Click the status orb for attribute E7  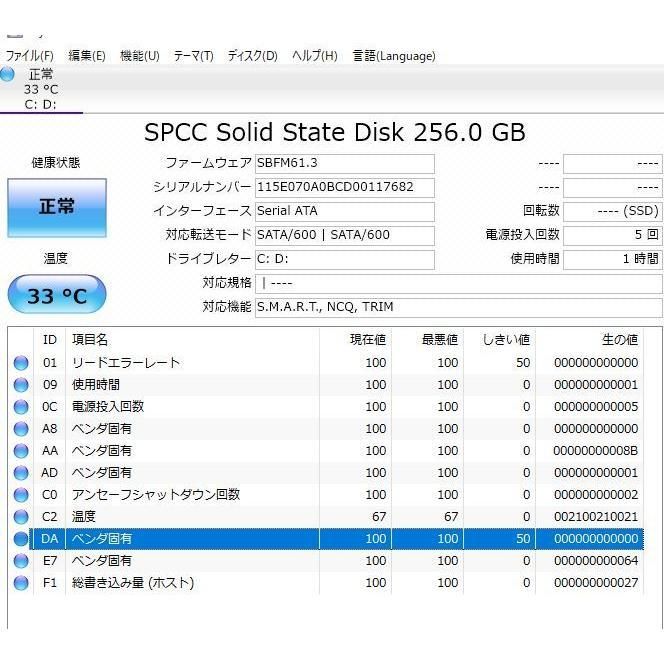pyautogui.click(x=21, y=561)
